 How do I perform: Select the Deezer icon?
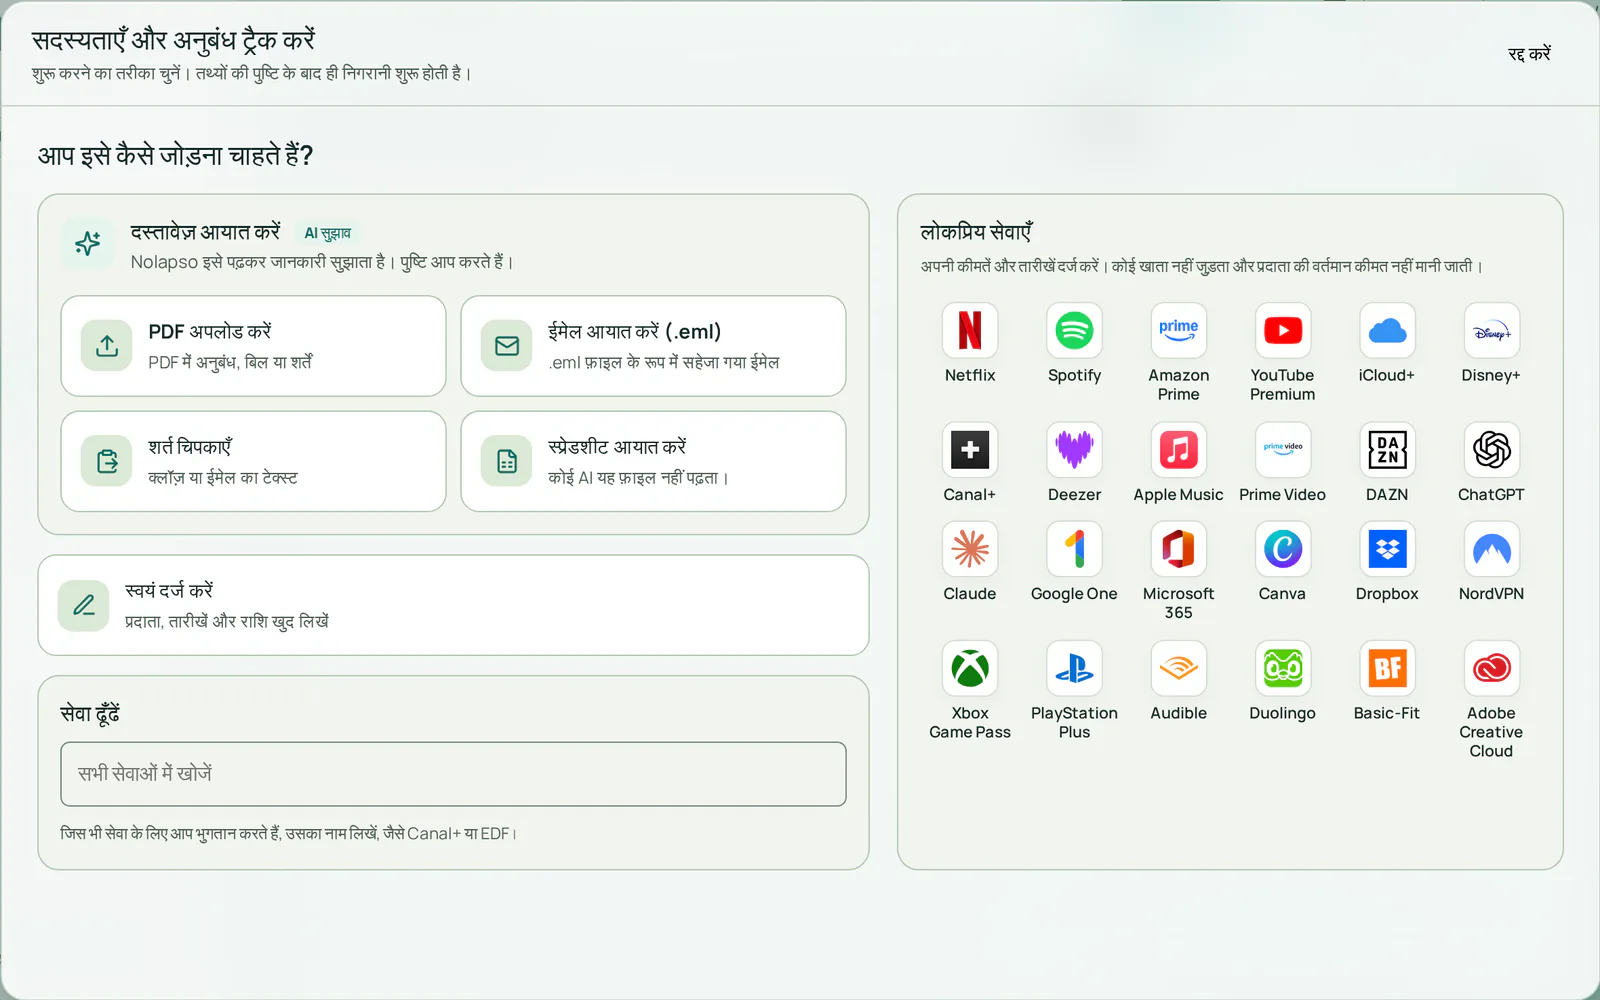[1074, 449]
